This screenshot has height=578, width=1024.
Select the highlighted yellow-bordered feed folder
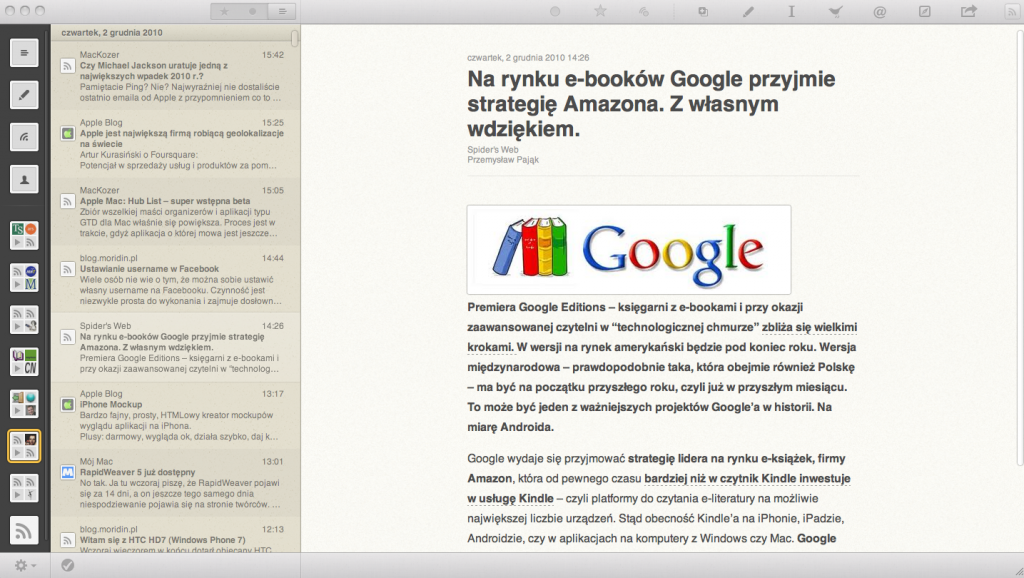24,446
